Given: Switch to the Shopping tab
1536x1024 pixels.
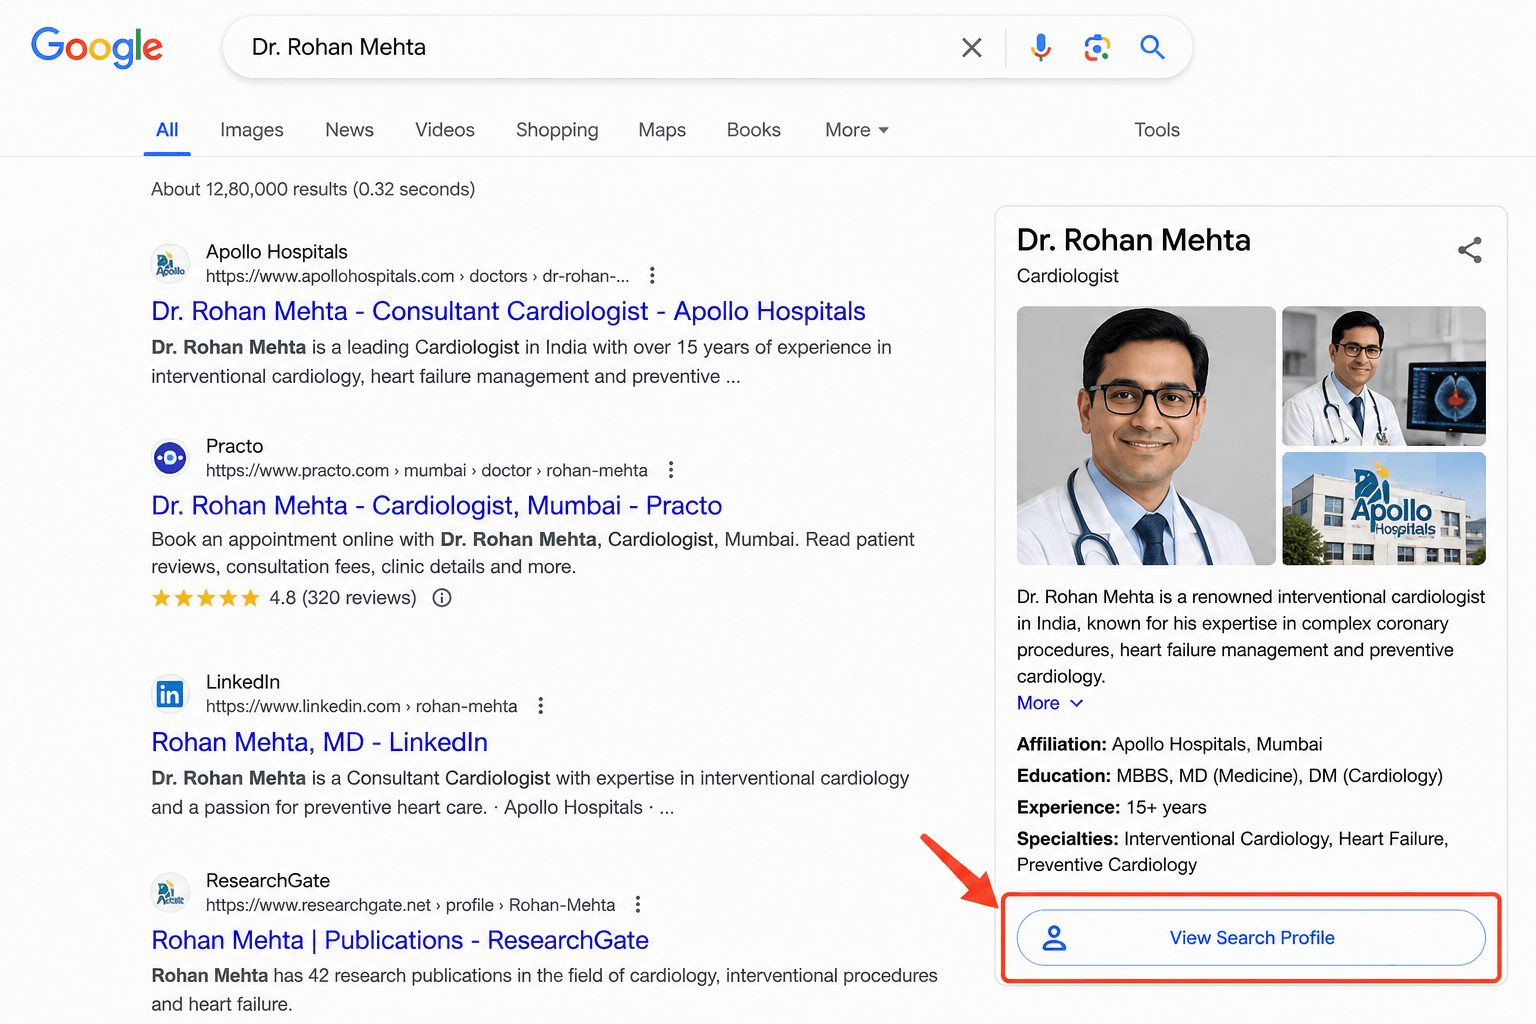Looking at the screenshot, I should pos(557,130).
